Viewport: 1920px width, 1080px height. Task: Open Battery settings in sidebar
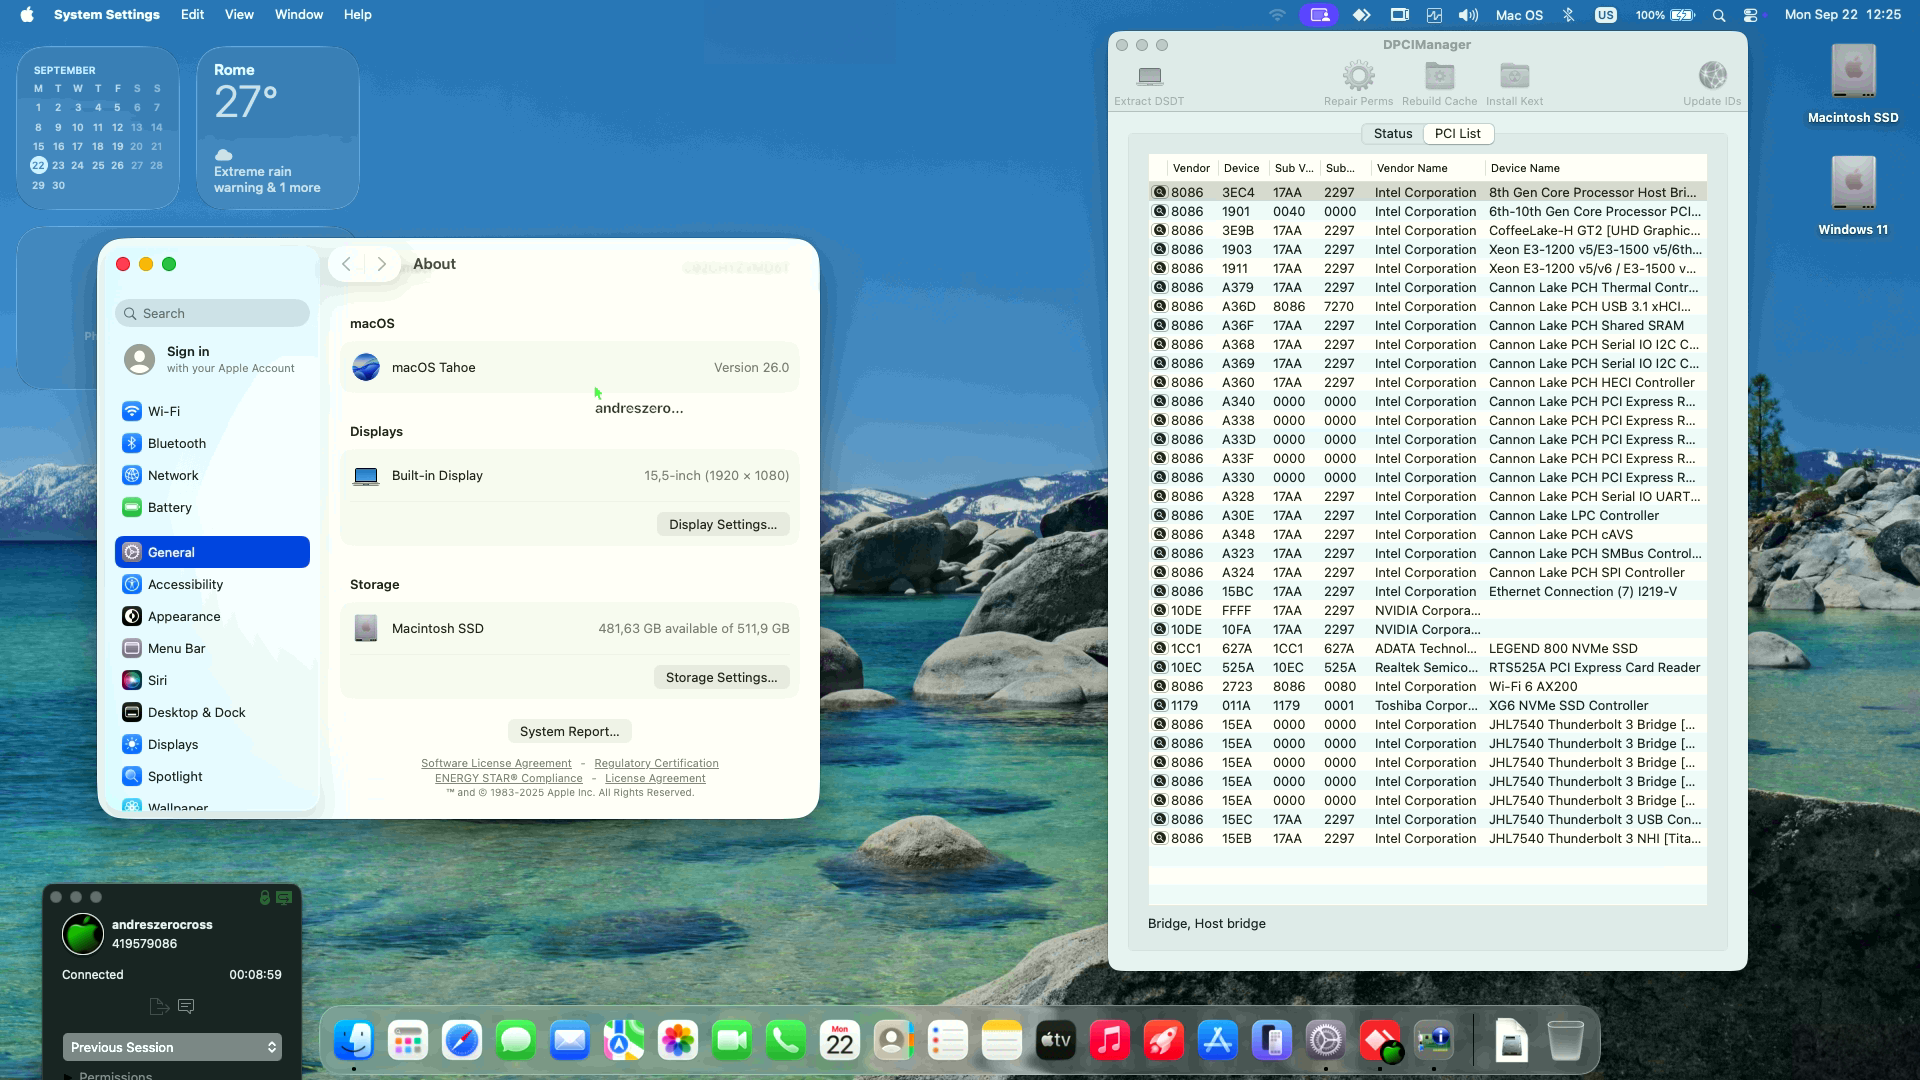point(212,507)
